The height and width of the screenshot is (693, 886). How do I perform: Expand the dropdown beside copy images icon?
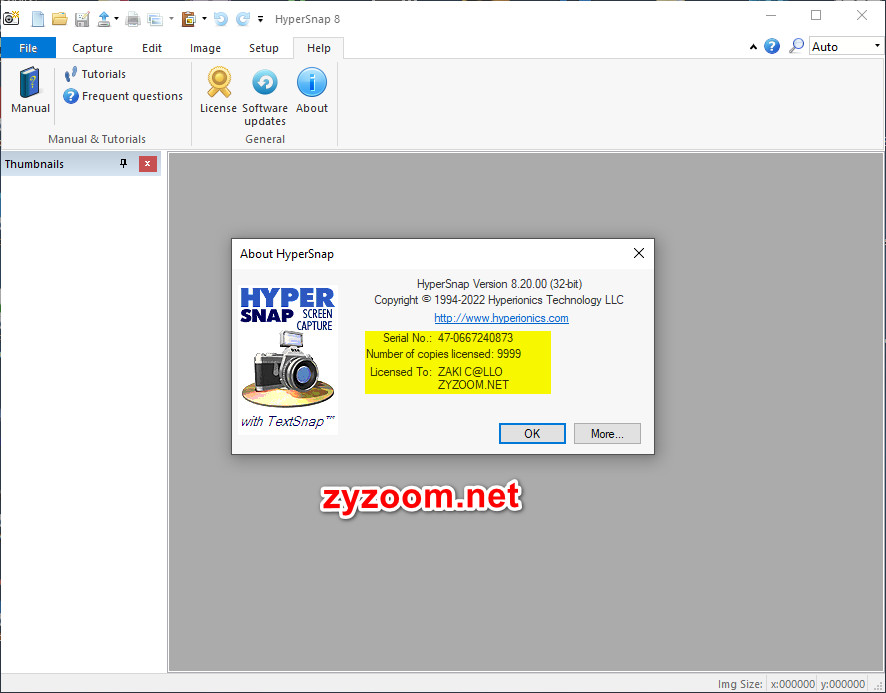[x=171, y=19]
